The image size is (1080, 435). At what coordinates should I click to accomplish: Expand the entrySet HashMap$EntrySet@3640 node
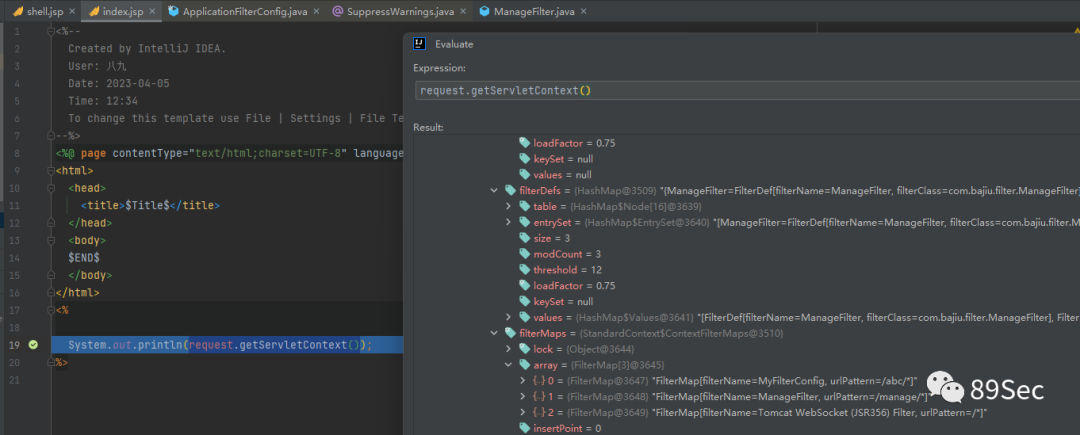coord(508,222)
